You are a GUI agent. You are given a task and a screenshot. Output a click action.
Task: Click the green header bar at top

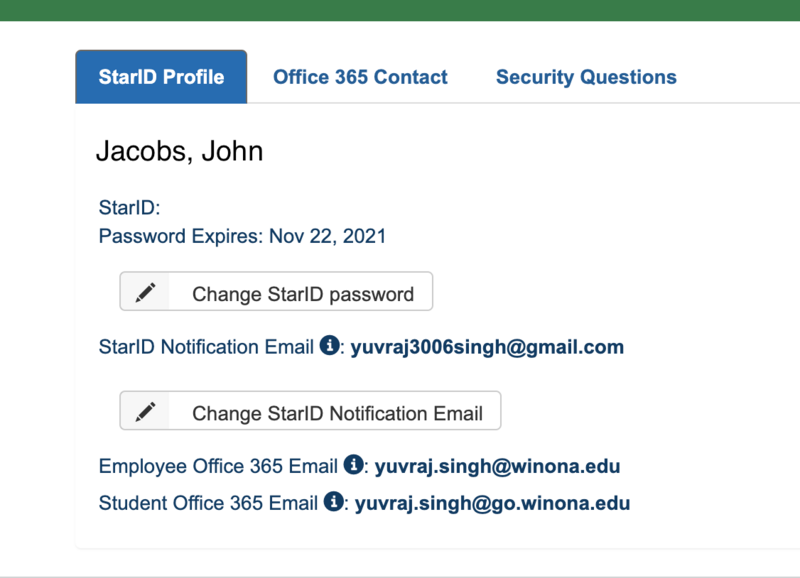click(x=400, y=10)
